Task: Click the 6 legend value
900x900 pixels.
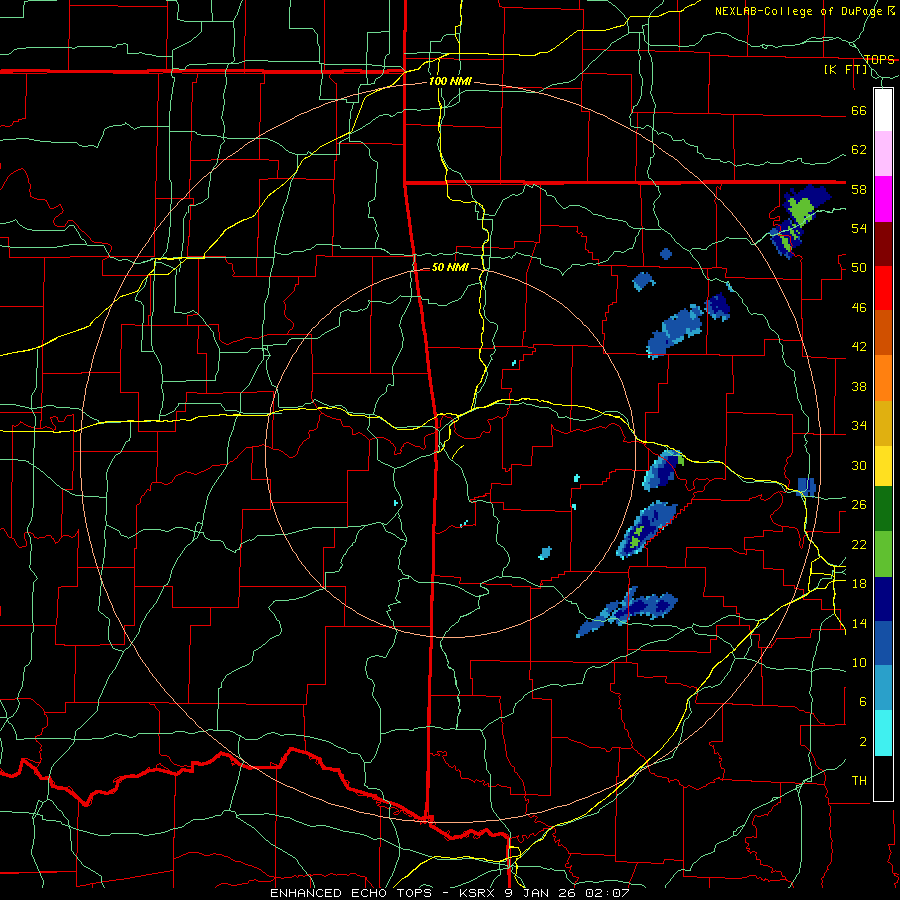Action: pyautogui.click(x=863, y=702)
